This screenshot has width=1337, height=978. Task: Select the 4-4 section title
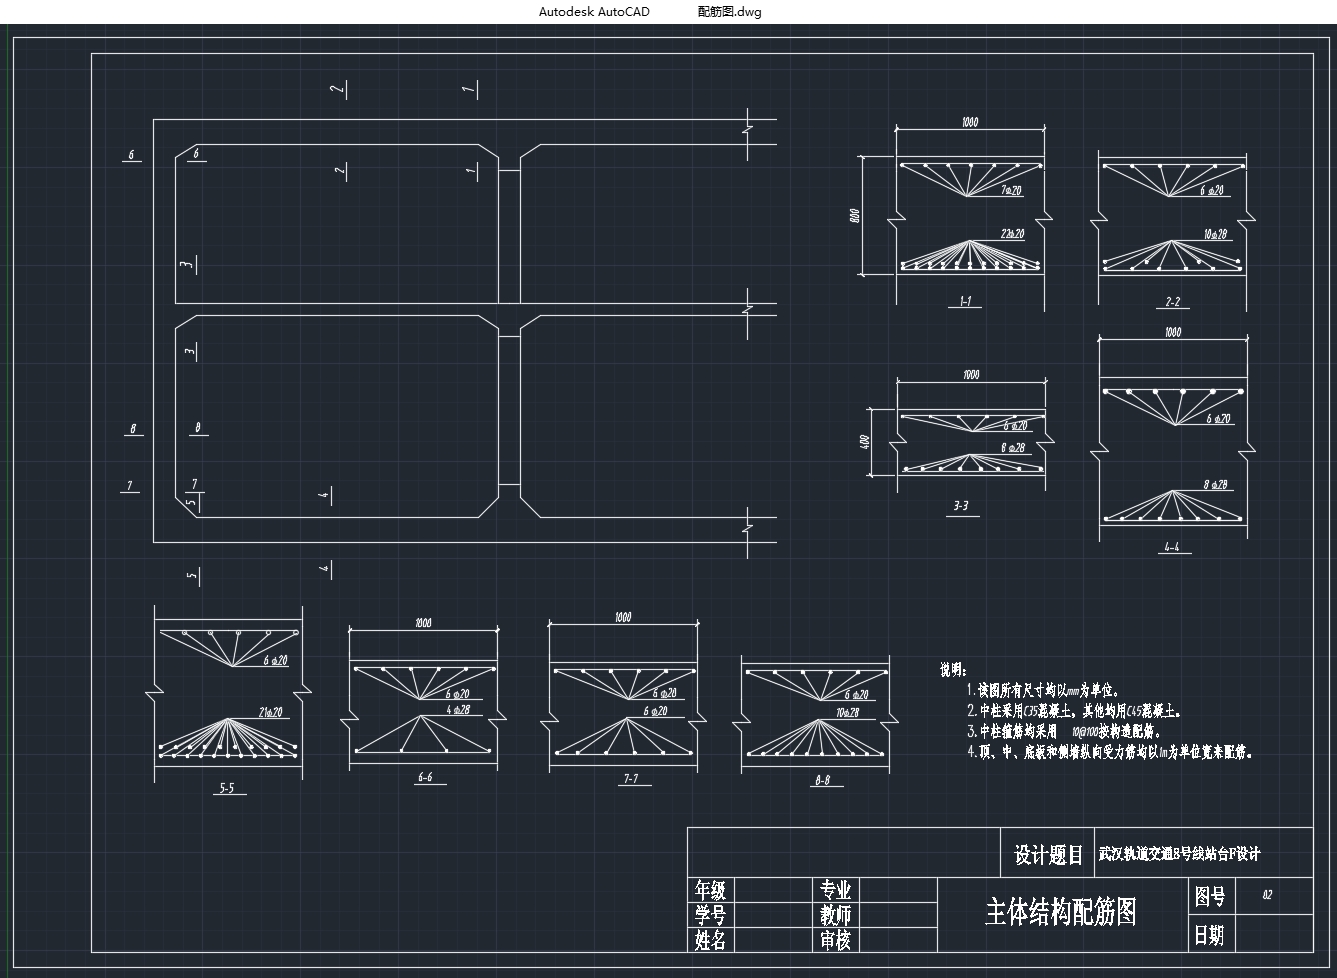pos(1171,547)
